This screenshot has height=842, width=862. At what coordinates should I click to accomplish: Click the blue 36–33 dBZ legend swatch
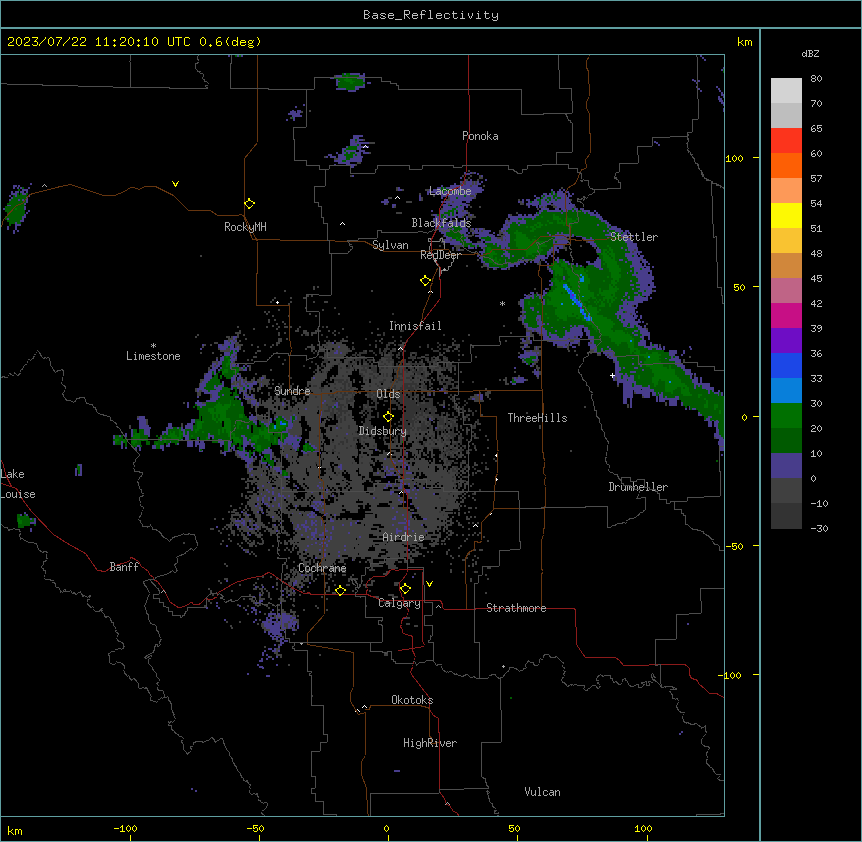tap(786, 365)
